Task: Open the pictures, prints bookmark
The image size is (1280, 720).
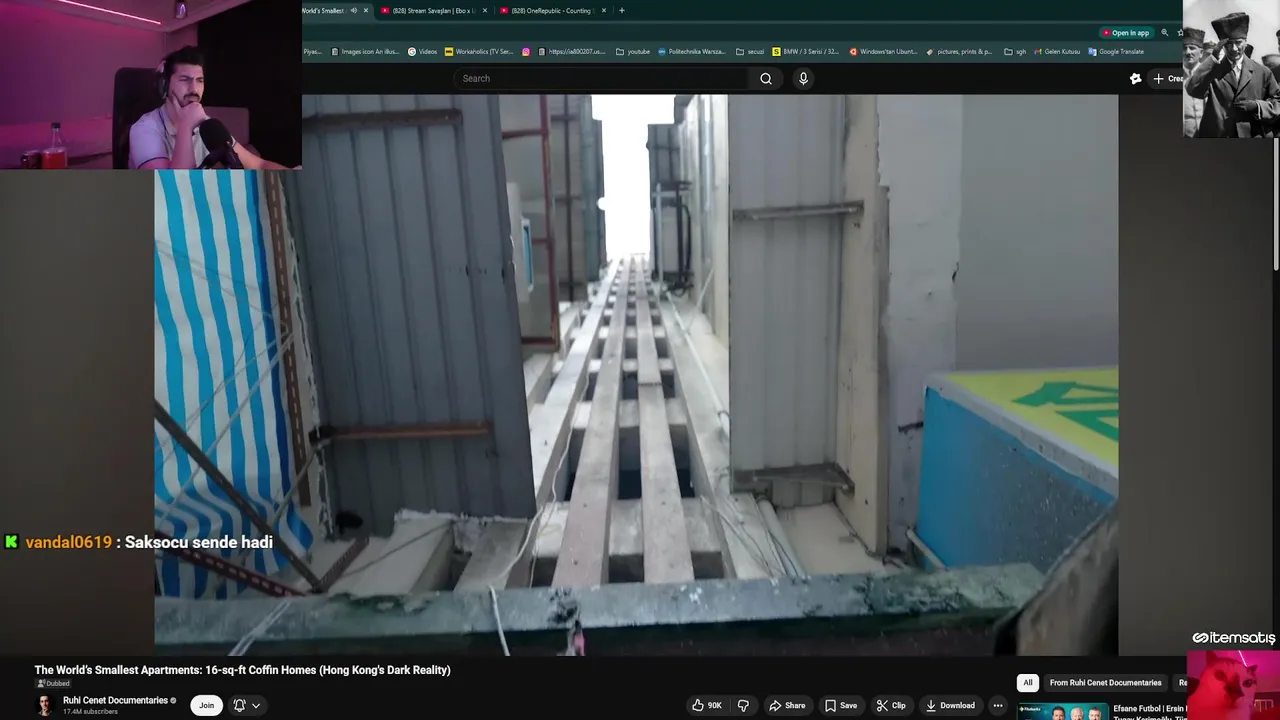Action: click(959, 52)
